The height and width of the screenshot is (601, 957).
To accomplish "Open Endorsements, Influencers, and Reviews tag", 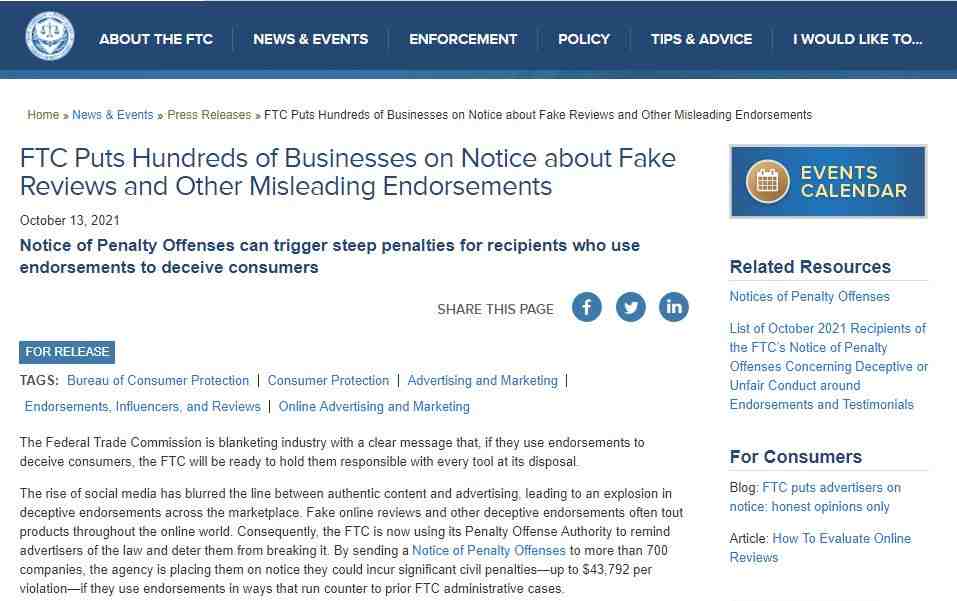I will click(x=142, y=406).
